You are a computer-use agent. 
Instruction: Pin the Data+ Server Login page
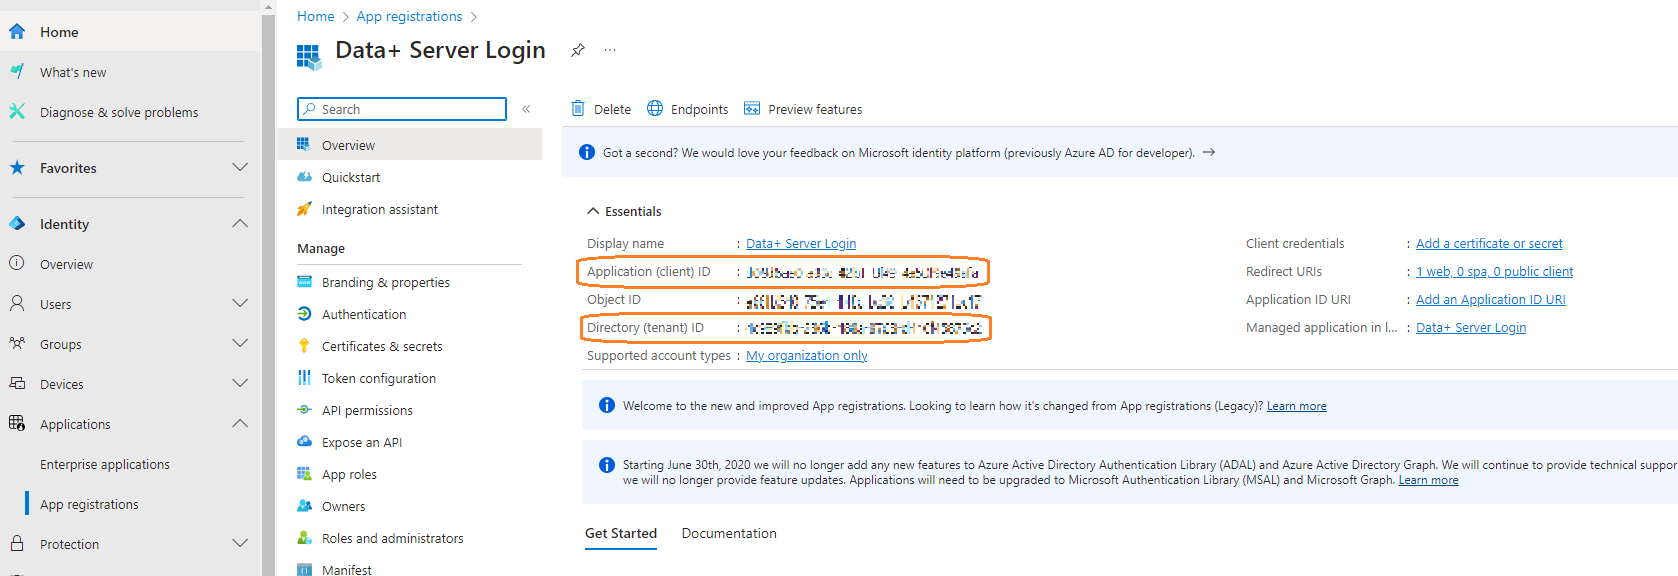click(578, 50)
